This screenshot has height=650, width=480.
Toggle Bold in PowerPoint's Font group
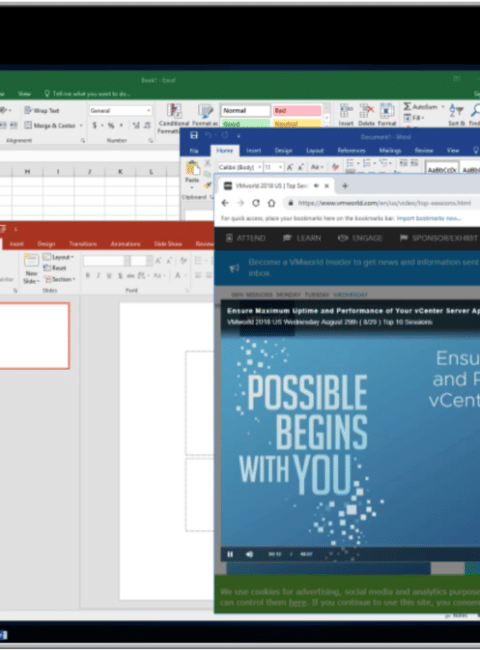pos(87,275)
